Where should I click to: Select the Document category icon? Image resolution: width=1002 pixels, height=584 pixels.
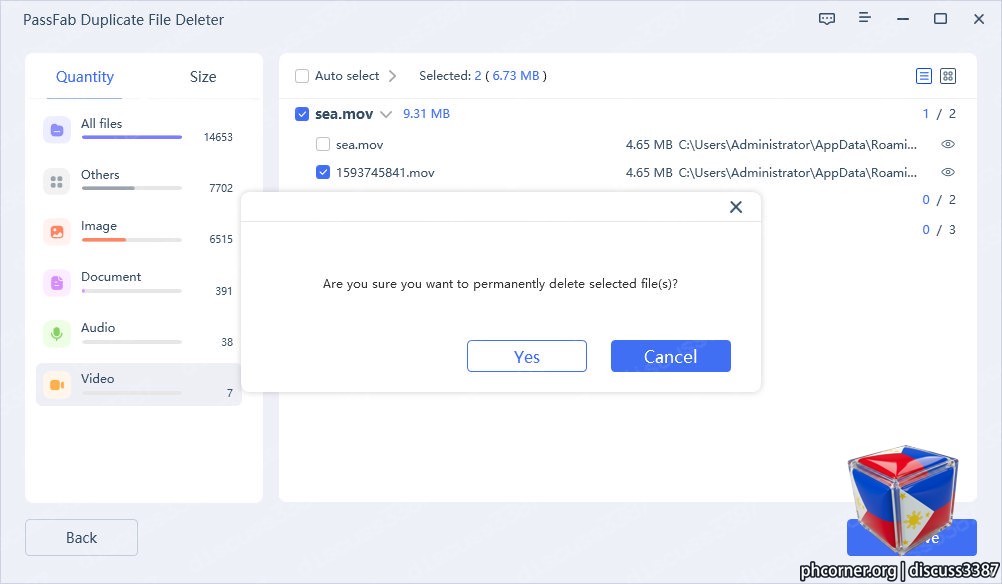57,282
